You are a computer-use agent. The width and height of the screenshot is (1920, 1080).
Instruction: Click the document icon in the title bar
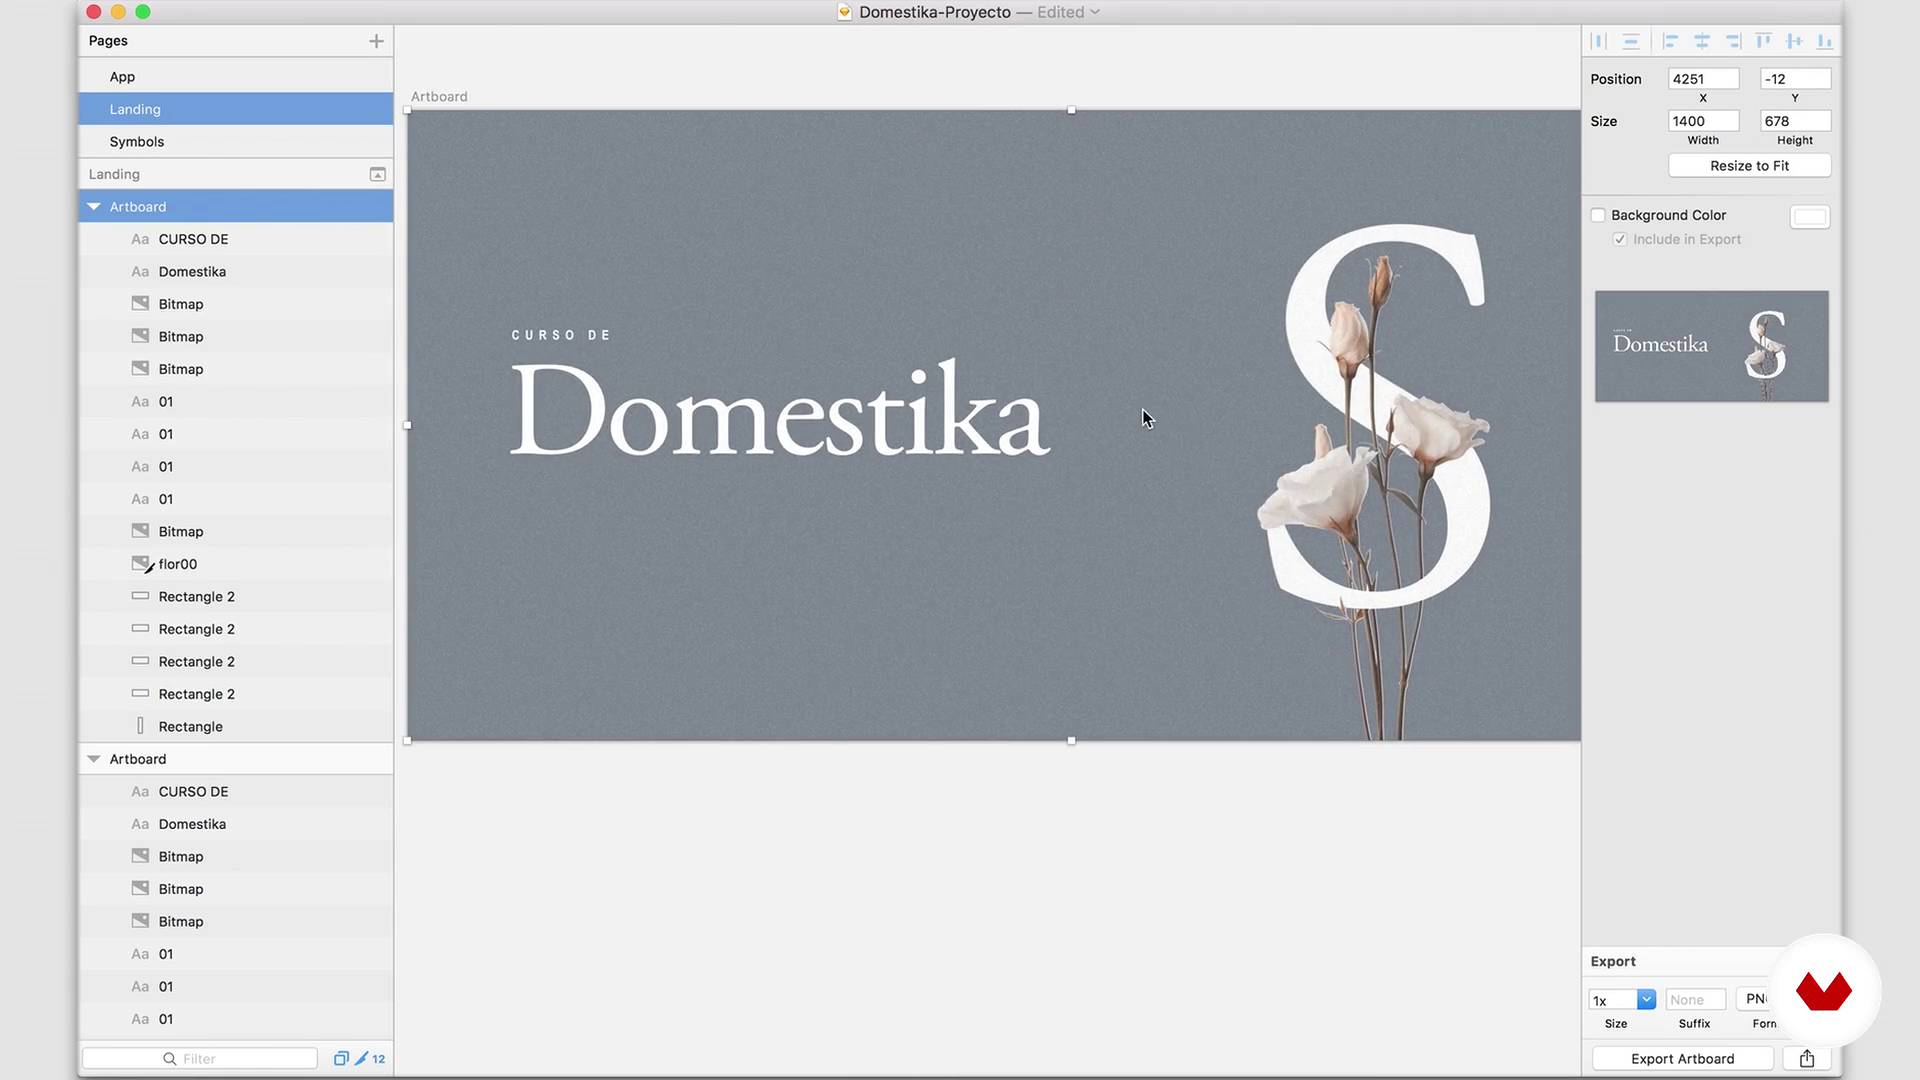click(845, 12)
